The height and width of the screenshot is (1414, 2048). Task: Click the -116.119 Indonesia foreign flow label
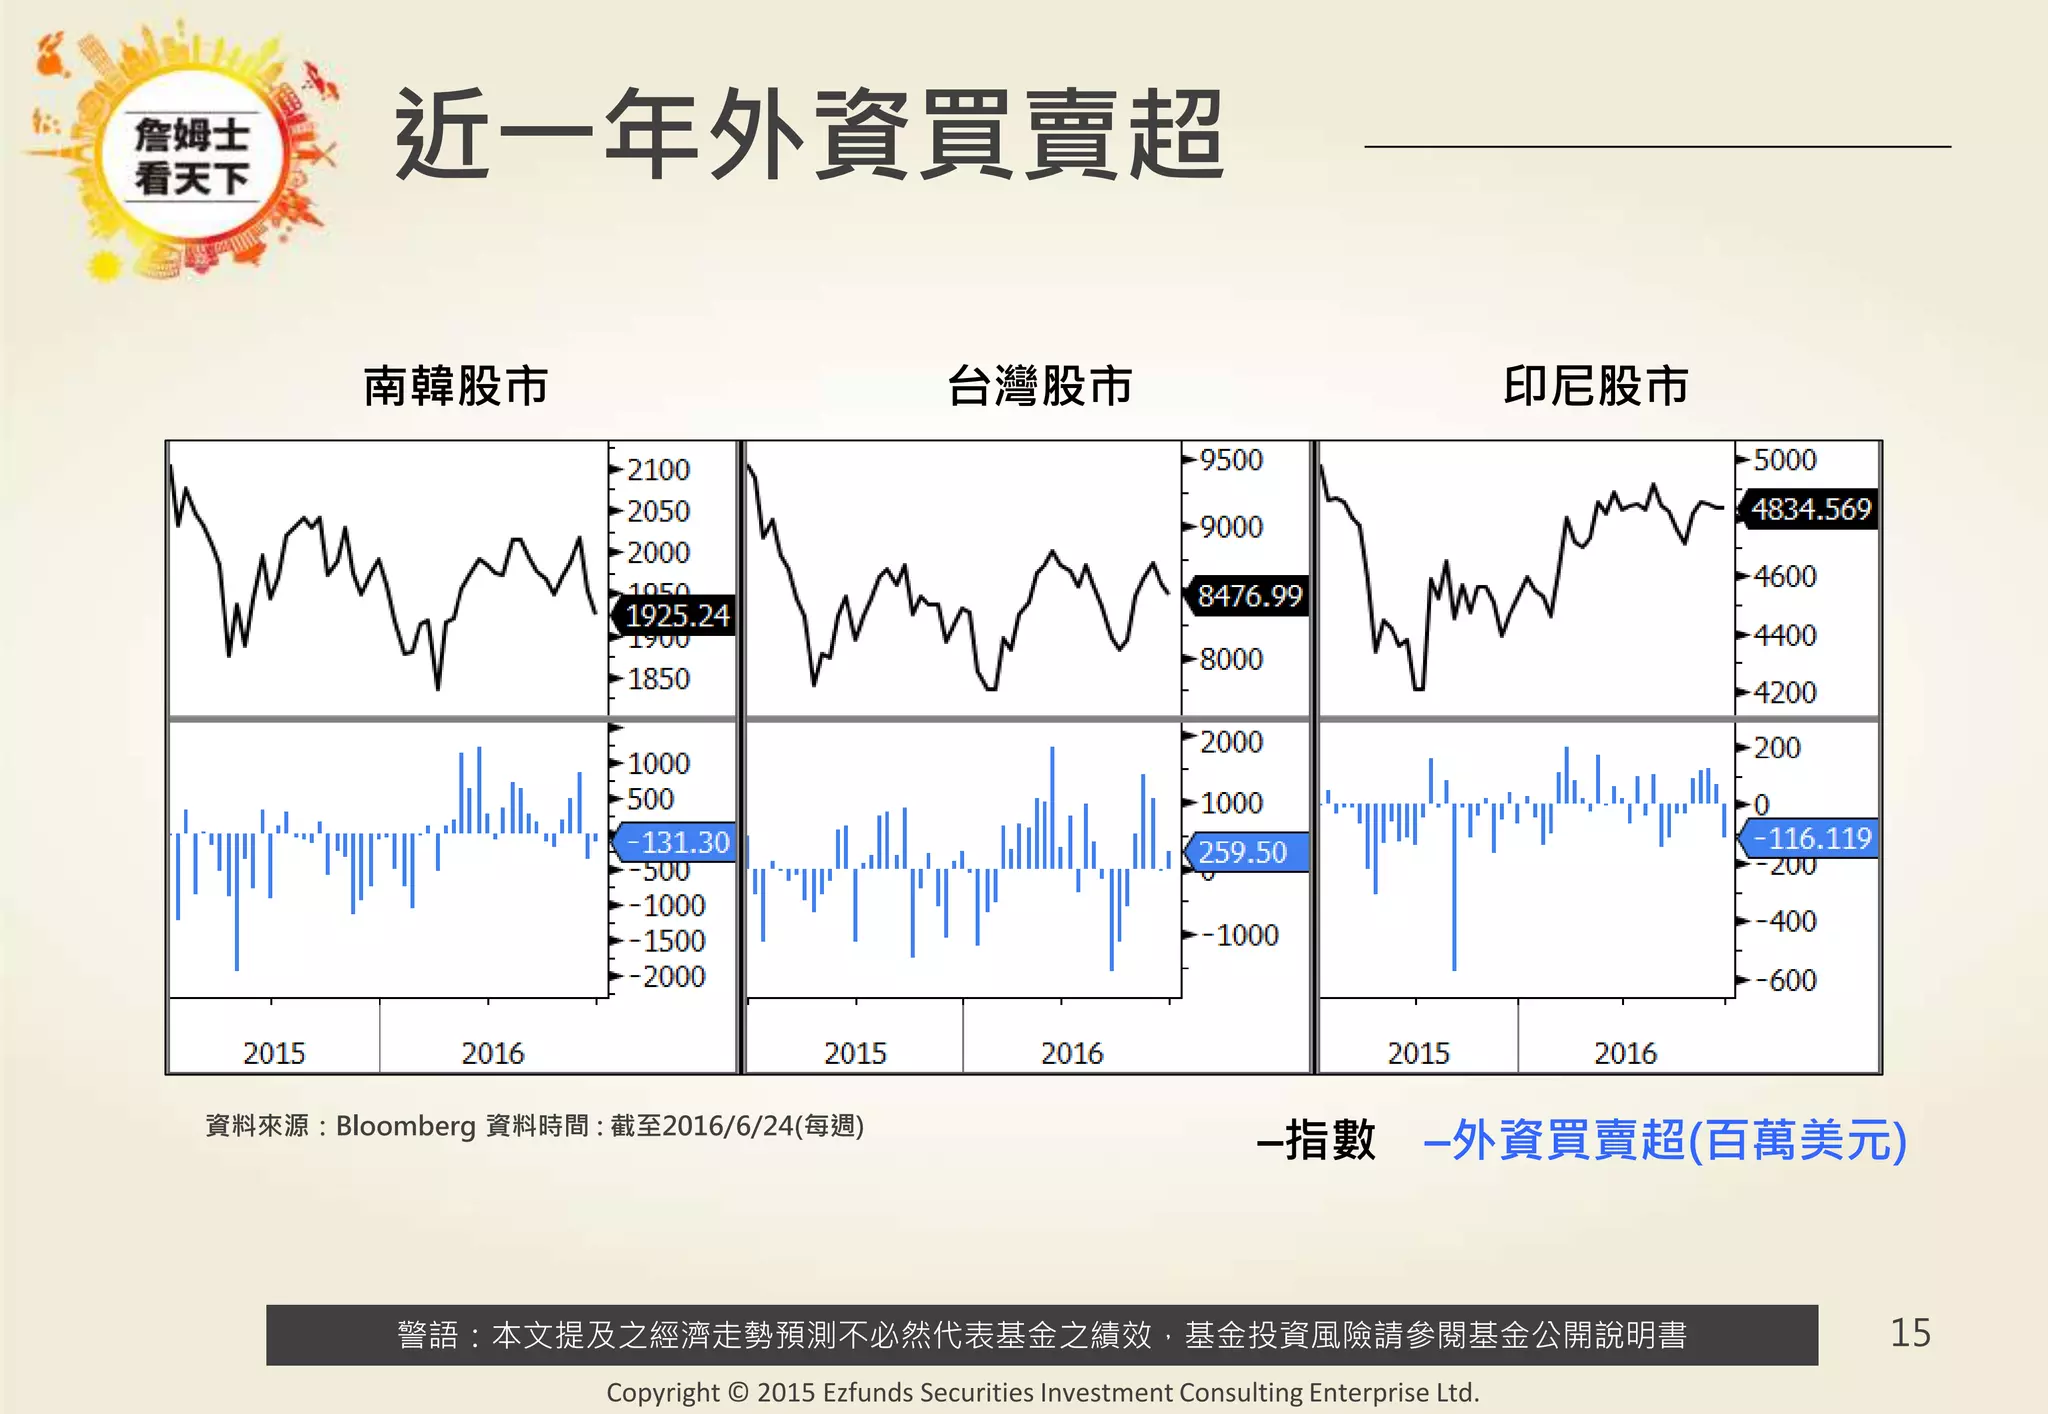1809,838
